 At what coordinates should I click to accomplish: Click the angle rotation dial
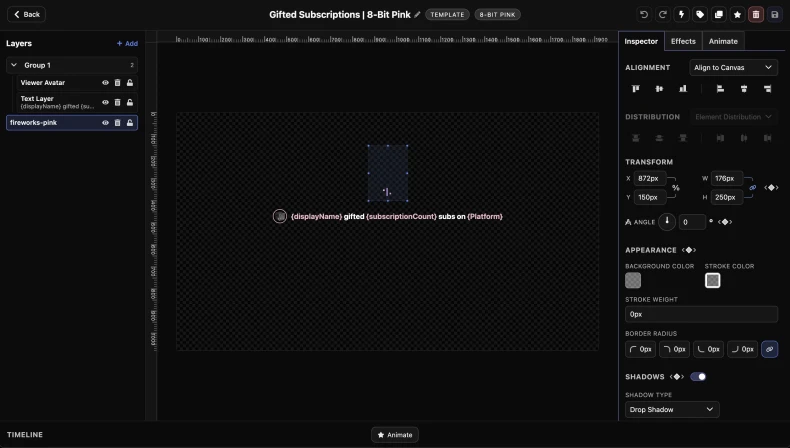click(667, 222)
